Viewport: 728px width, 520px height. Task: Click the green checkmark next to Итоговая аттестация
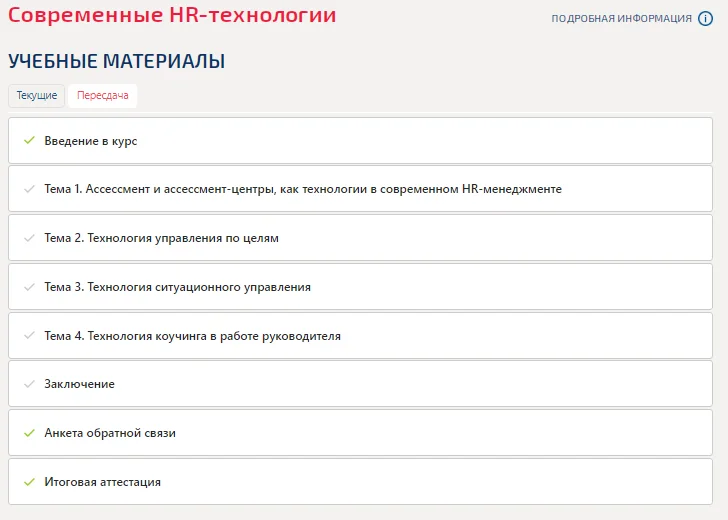[29, 482]
